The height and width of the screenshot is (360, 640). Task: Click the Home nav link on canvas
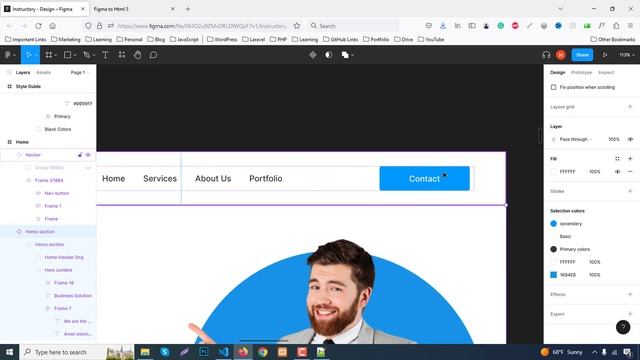[113, 178]
